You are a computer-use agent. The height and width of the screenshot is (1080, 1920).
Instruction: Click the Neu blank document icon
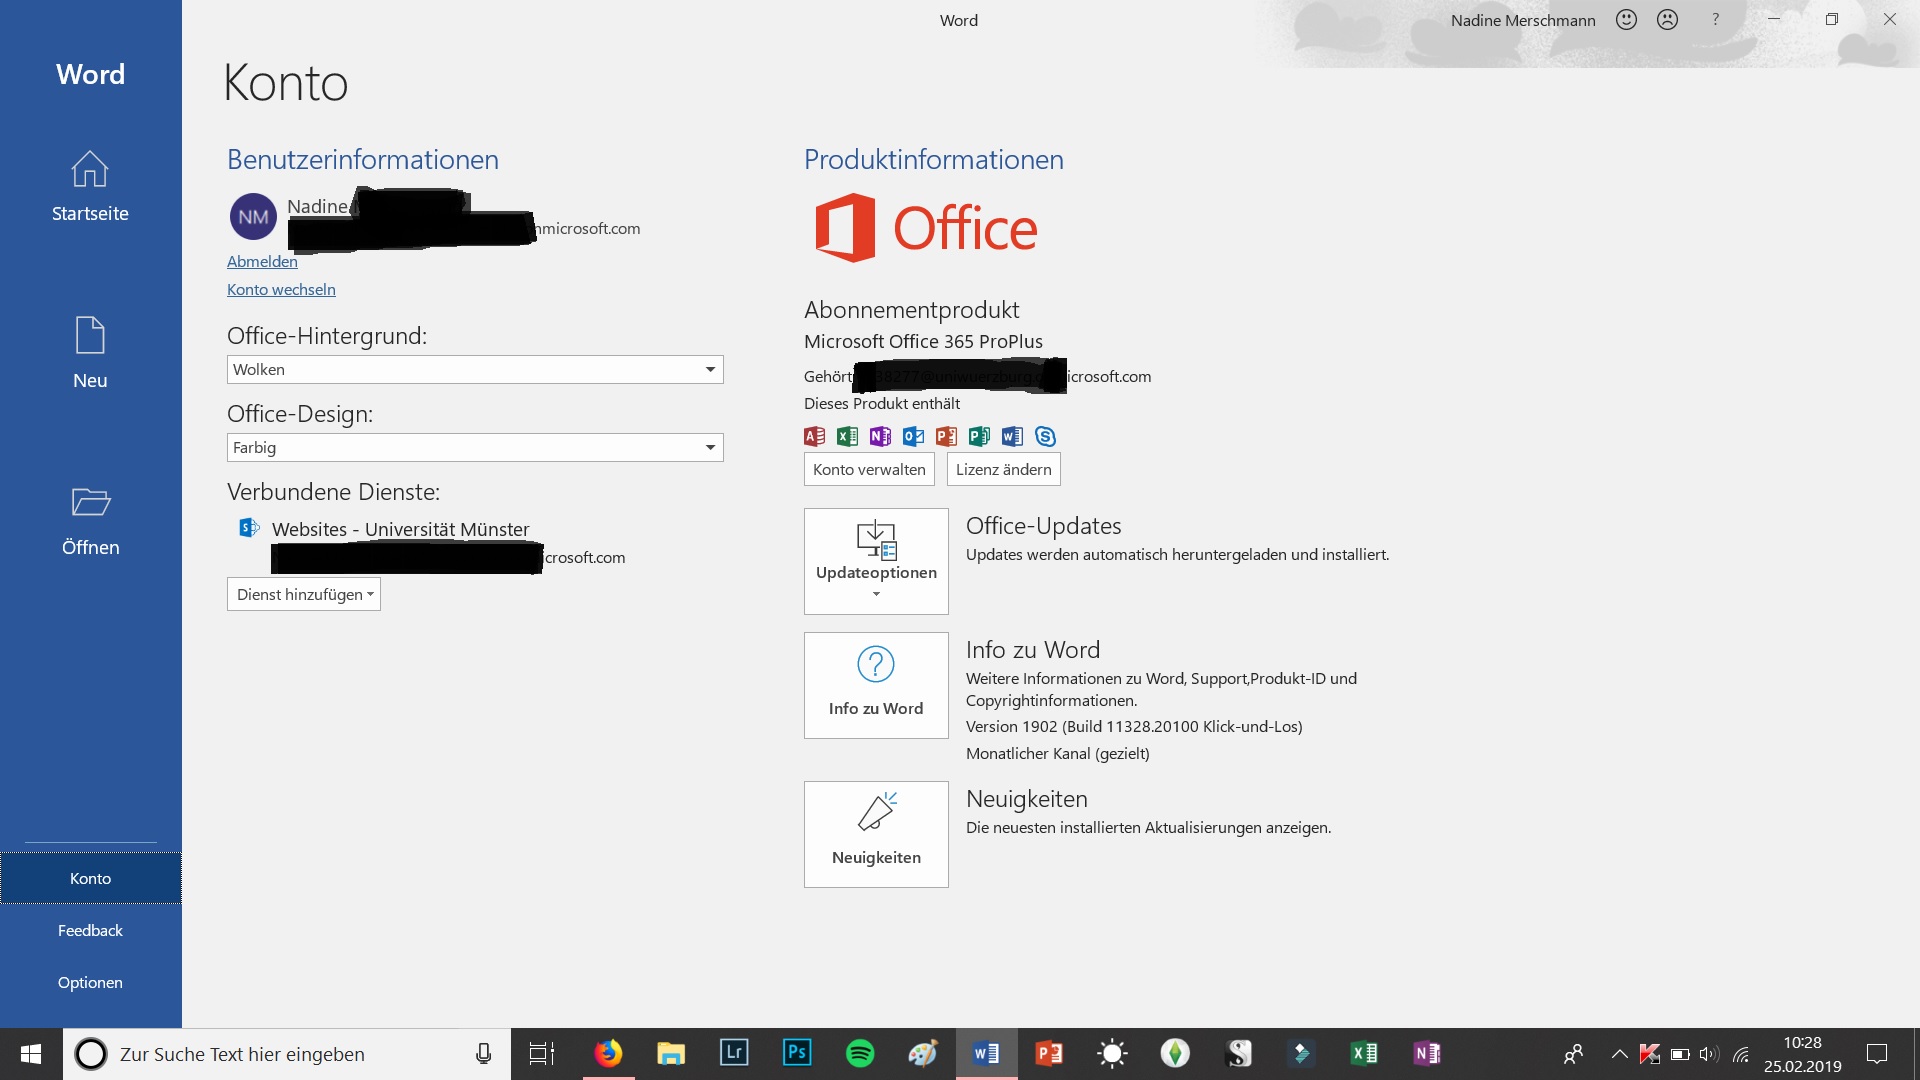tap(90, 335)
